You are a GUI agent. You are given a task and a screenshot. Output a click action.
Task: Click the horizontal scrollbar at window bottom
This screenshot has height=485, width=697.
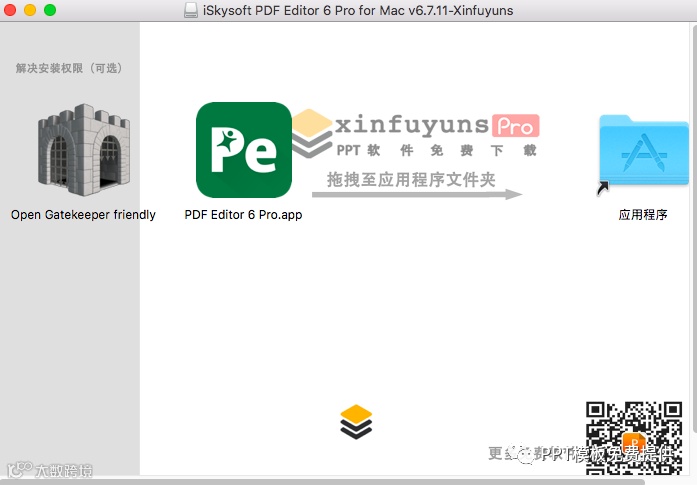point(322,482)
